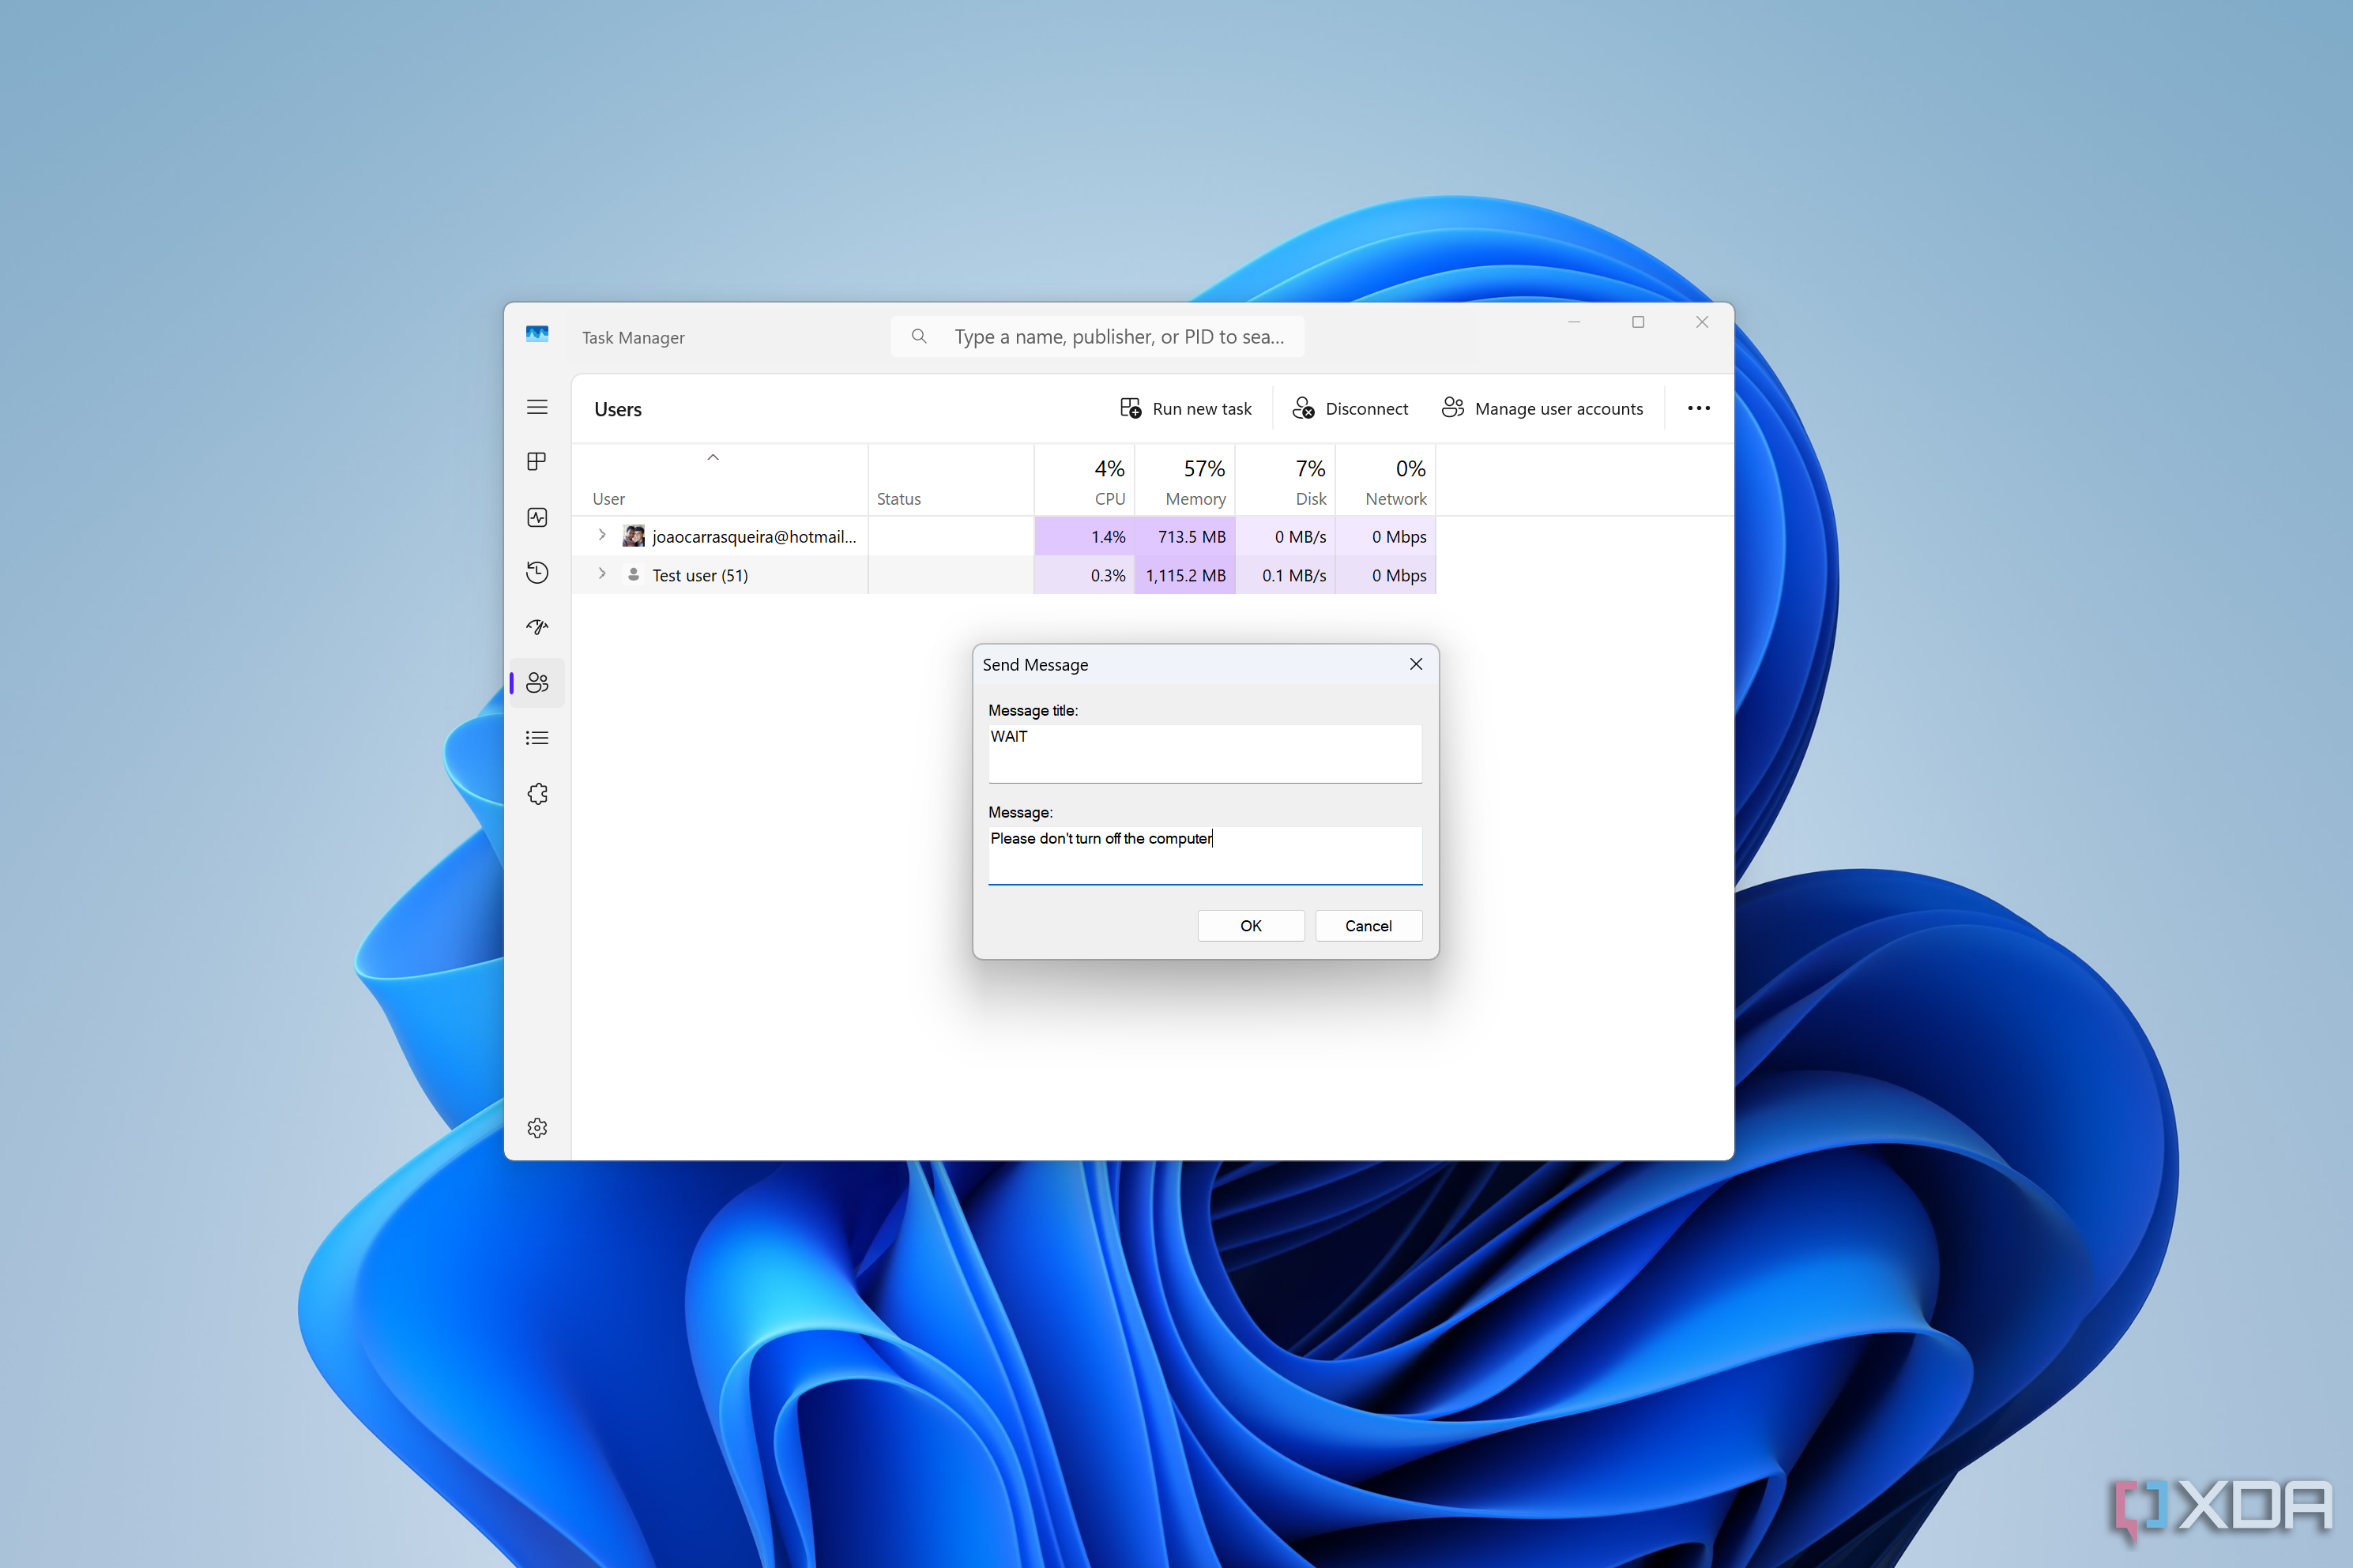Open the Details page icon
Screen dimensions: 2353x1568
click(x=537, y=738)
